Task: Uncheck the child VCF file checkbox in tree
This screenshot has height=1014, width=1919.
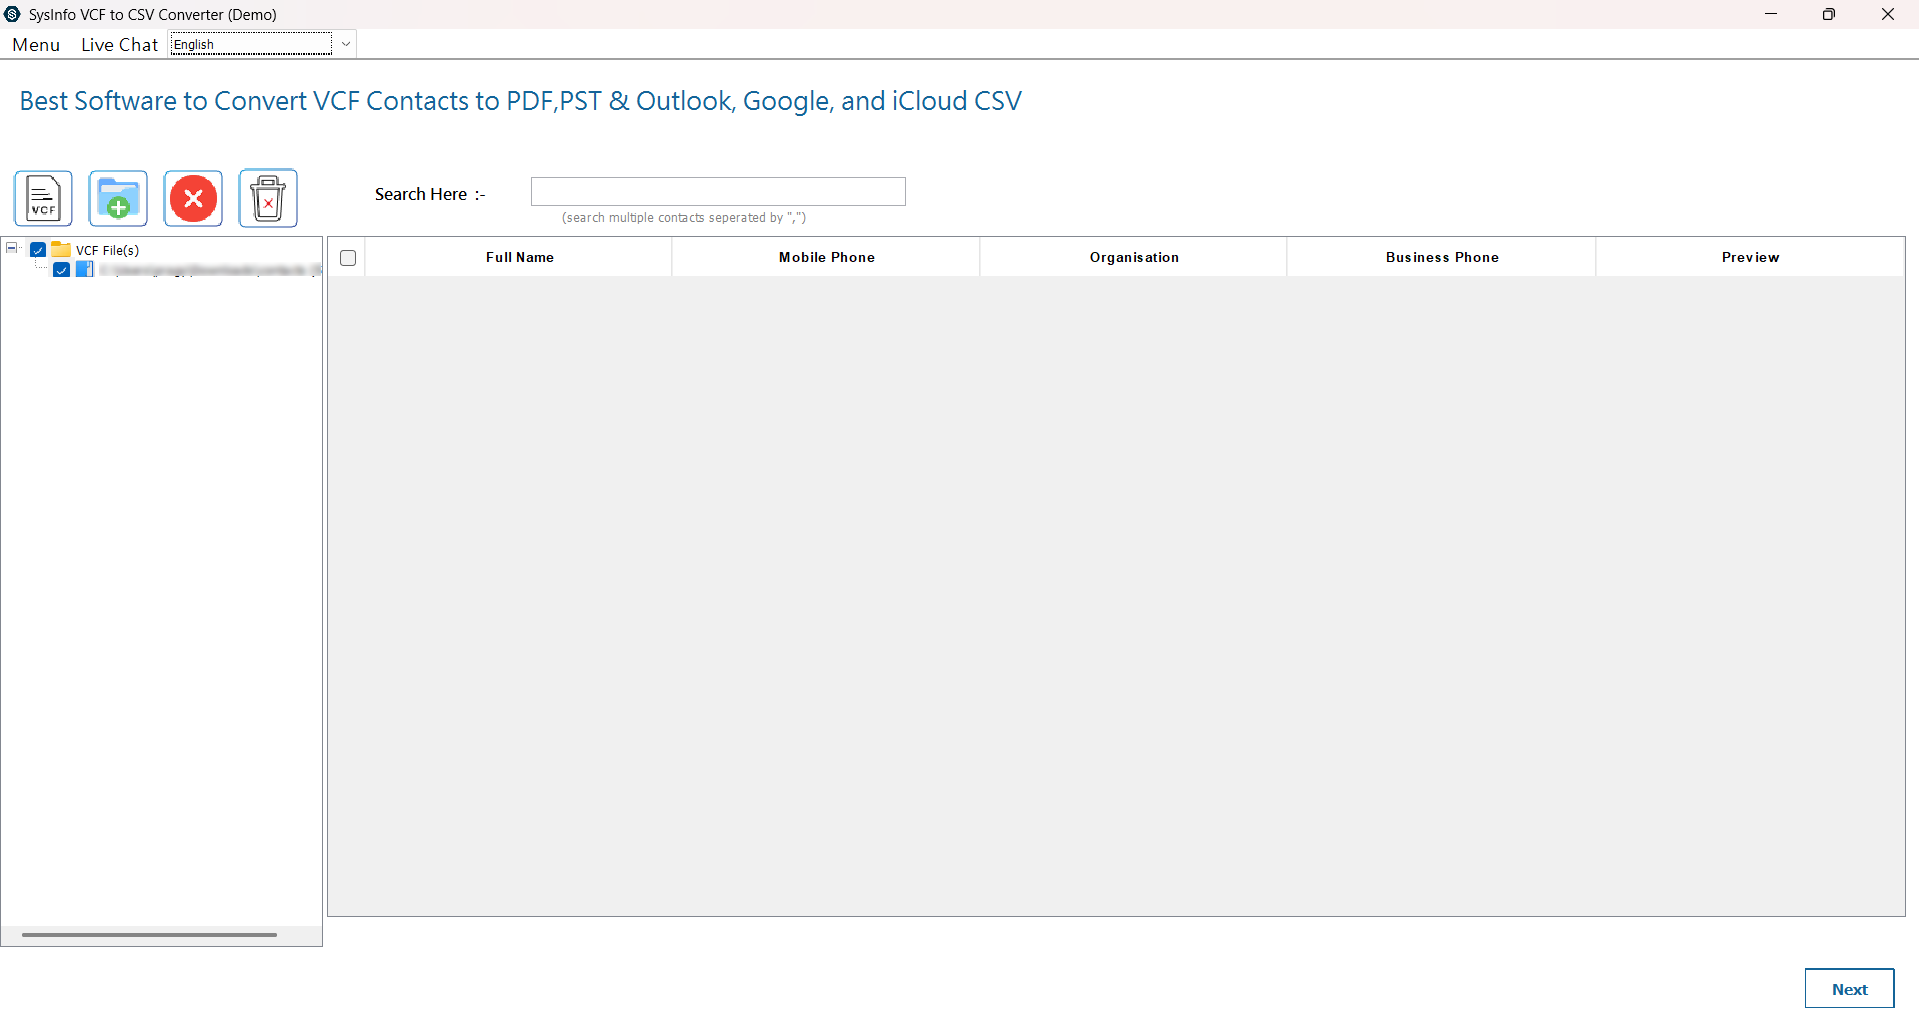Action: pos(61,270)
